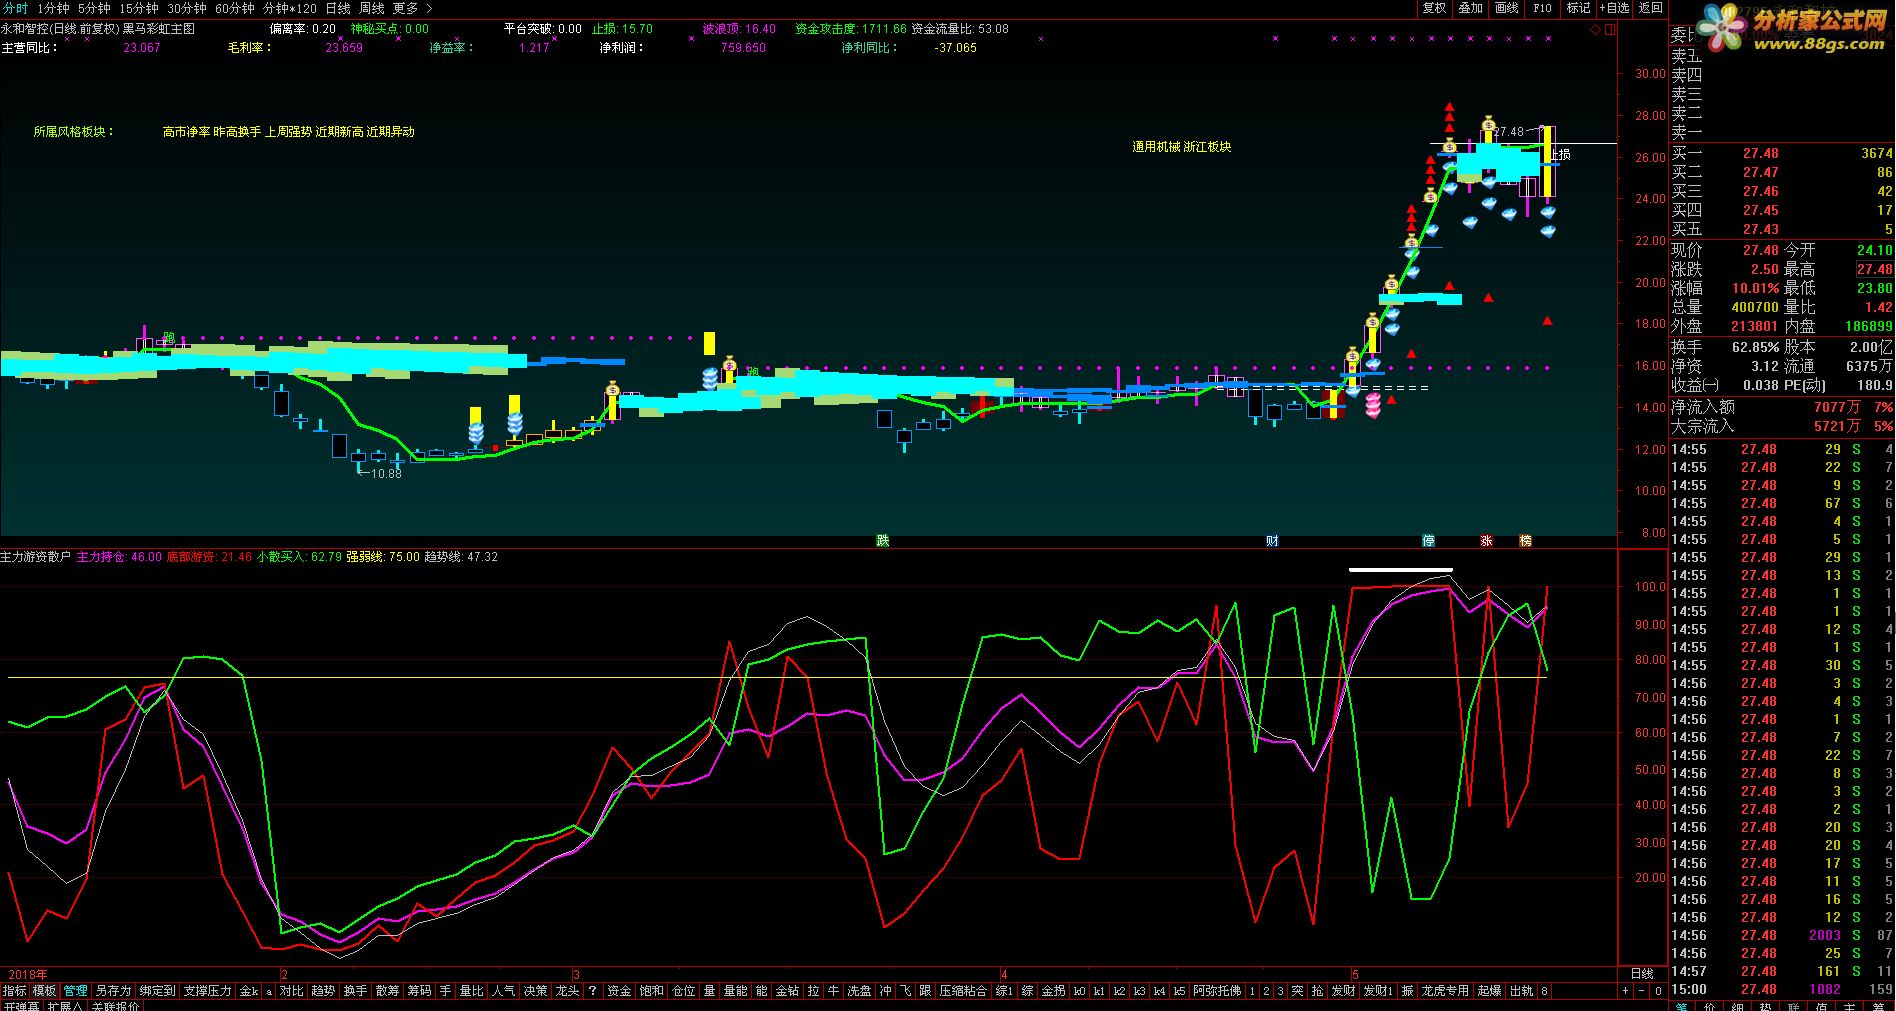1896x1011 pixels.
Task: Select the 筹码 indicator
Action: (419, 991)
